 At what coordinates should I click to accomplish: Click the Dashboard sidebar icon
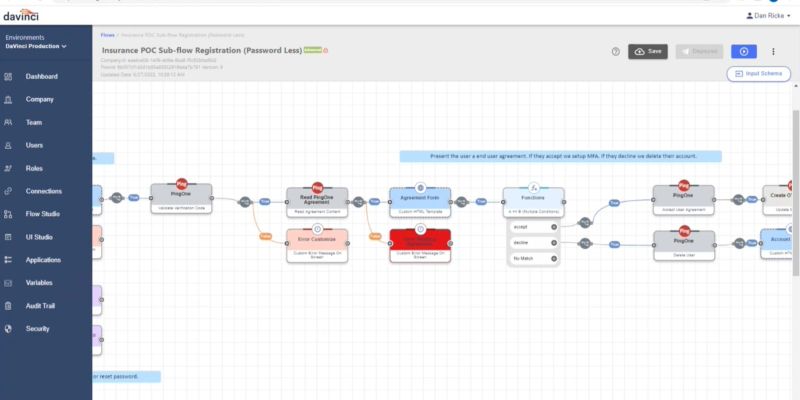8,77
